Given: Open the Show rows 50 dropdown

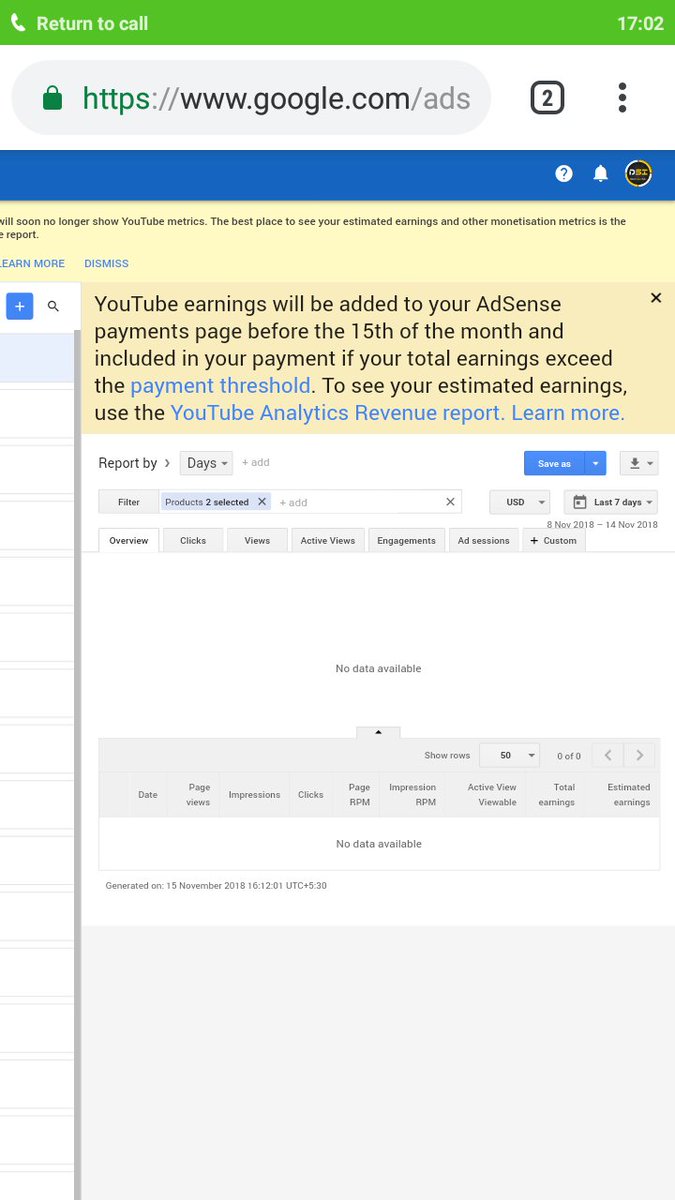Looking at the screenshot, I should pyautogui.click(x=510, y=755).
